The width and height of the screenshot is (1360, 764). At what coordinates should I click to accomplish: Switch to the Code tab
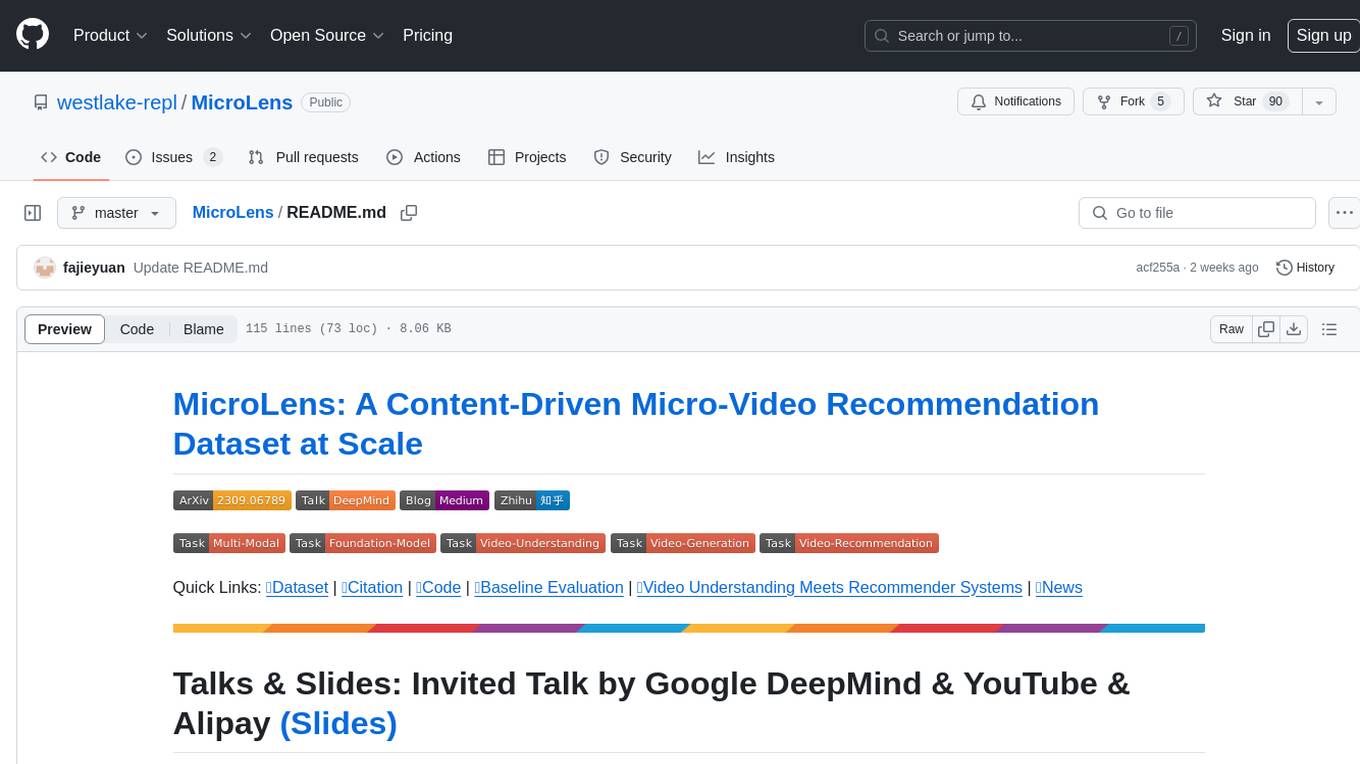[x=71, y=157]
